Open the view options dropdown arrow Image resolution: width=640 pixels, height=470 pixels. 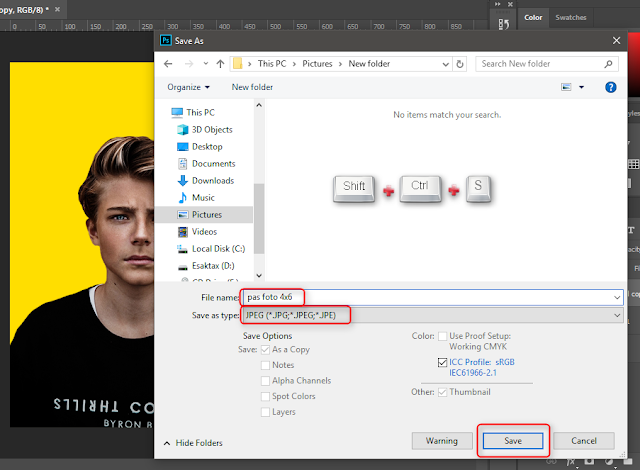coord(582,87)
